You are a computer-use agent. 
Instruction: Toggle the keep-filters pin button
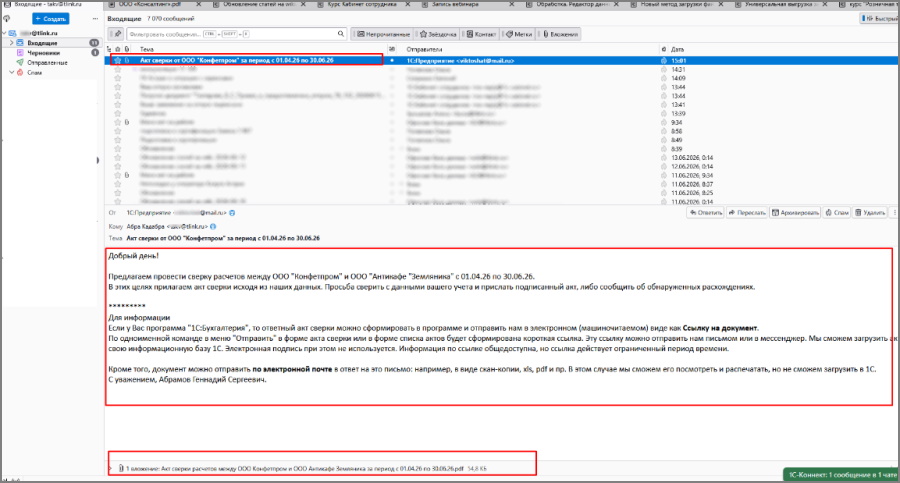(x=117, y=34)
